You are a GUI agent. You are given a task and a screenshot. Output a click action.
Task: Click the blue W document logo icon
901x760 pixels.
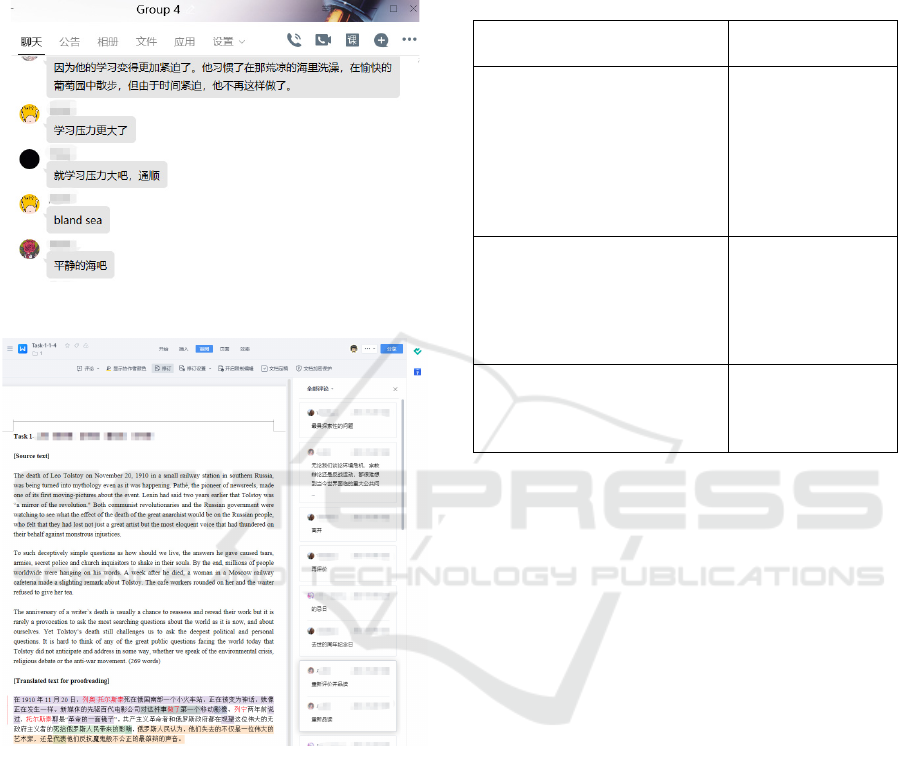23,349
